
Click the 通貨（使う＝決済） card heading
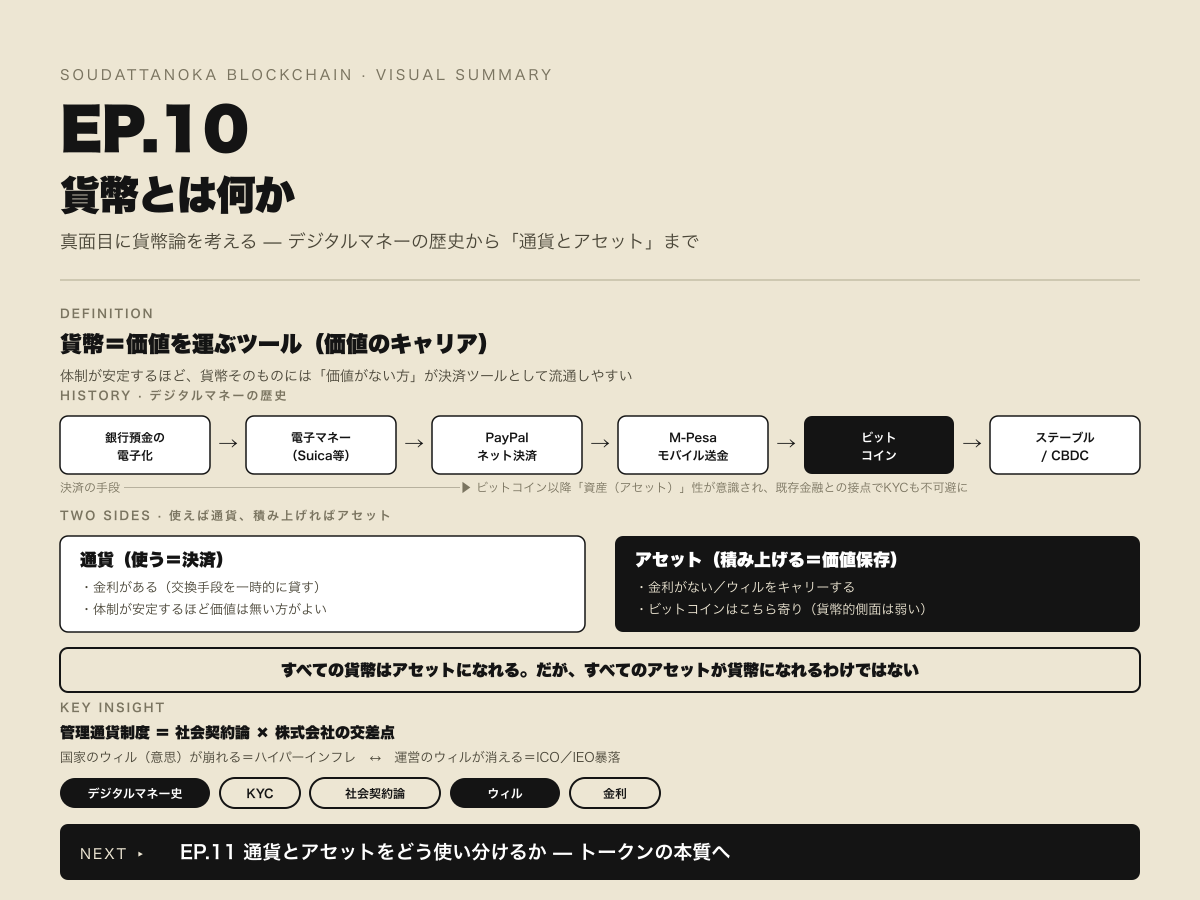(152, 560)
